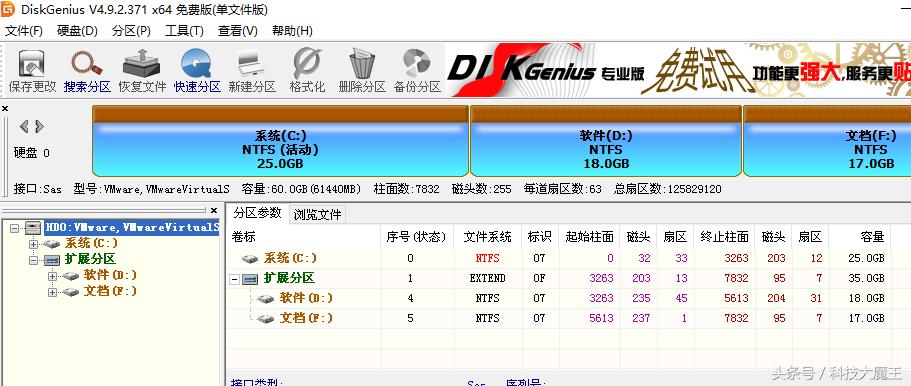The image size is (911, 386).
Task: Select 系统(C:) row in partition table
Action: tap(290, 258)
